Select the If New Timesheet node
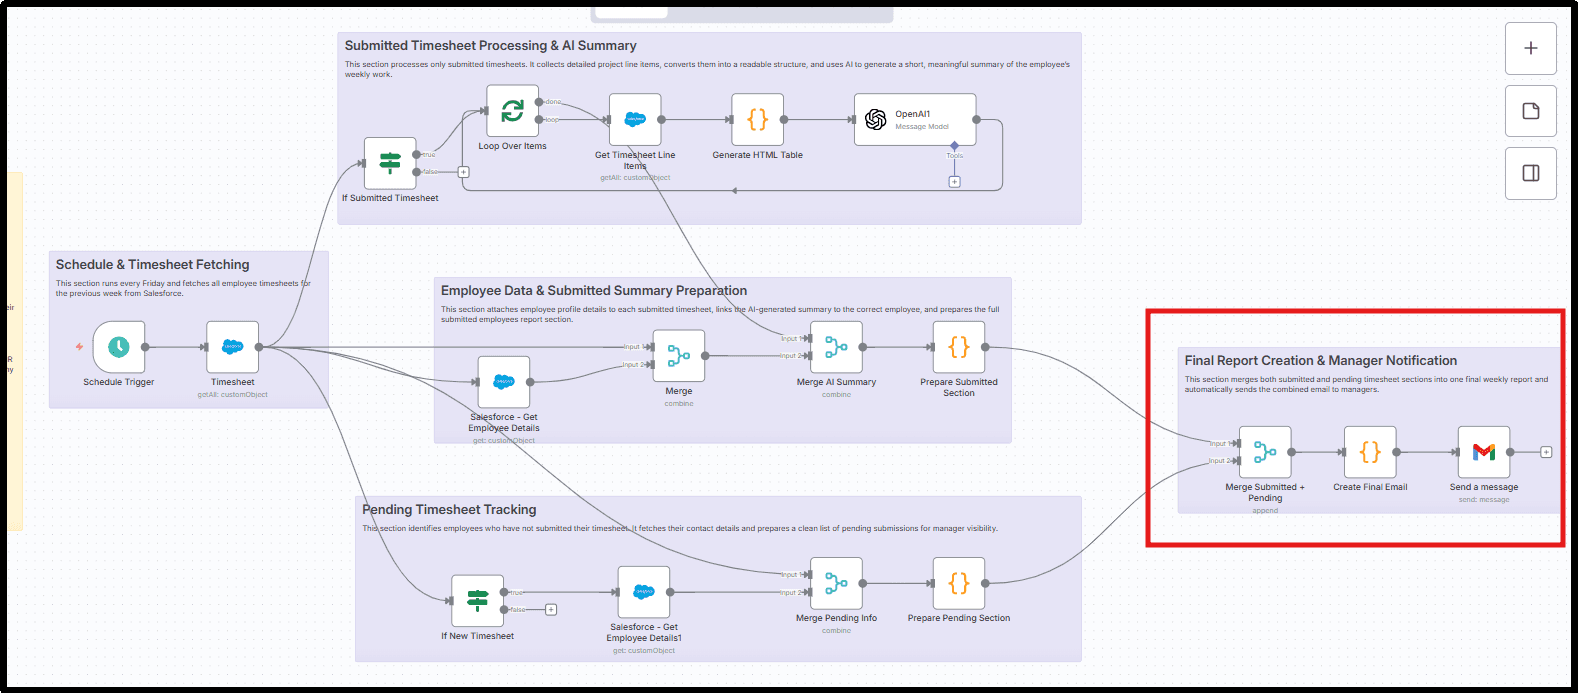 point(477,600)
